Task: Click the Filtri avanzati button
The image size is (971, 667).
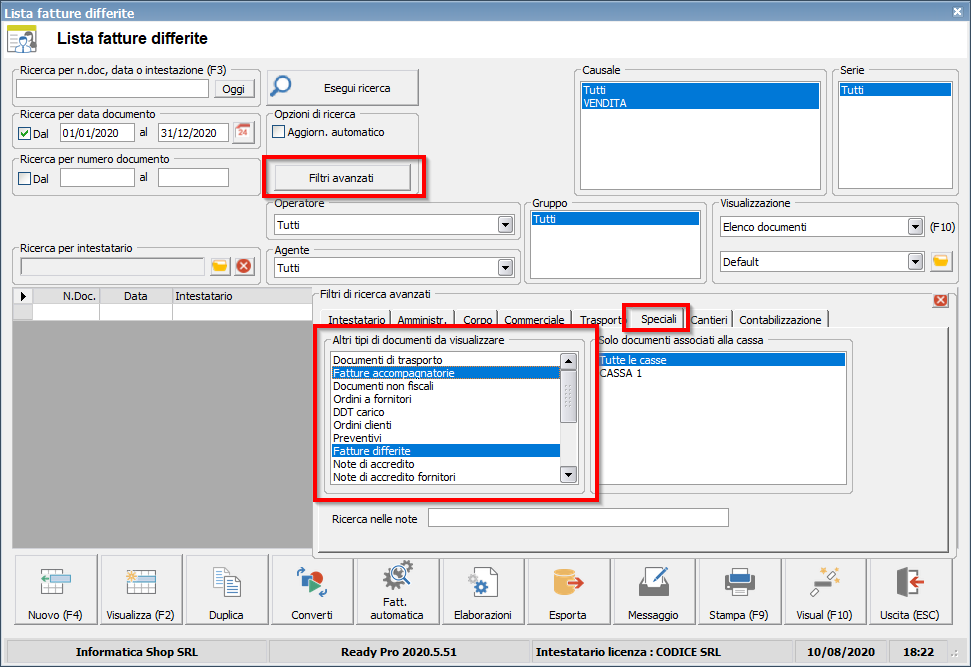Action: pos(342,178)
